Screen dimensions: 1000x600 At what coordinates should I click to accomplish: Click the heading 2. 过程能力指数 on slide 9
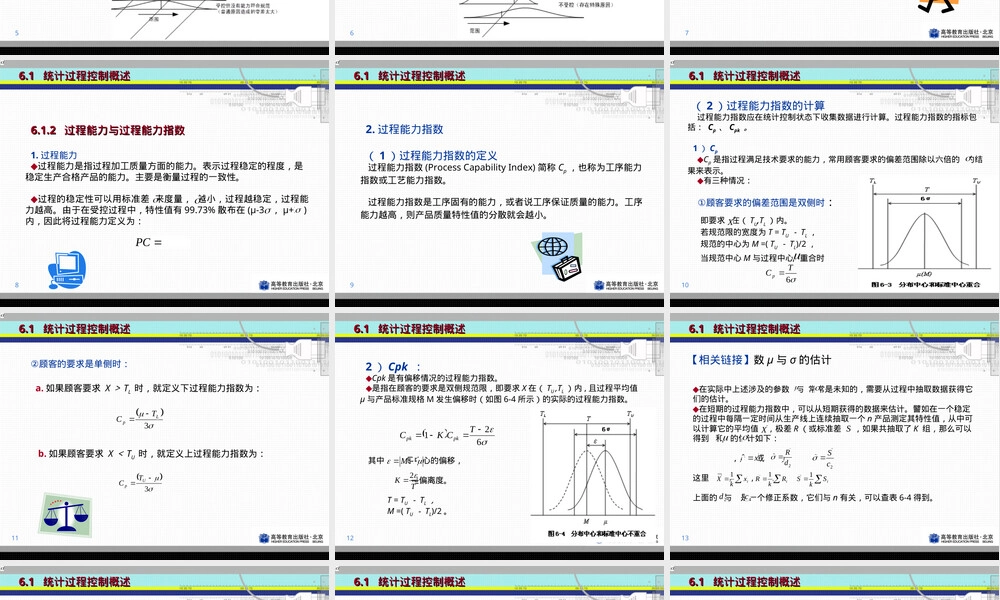point(404,129)
